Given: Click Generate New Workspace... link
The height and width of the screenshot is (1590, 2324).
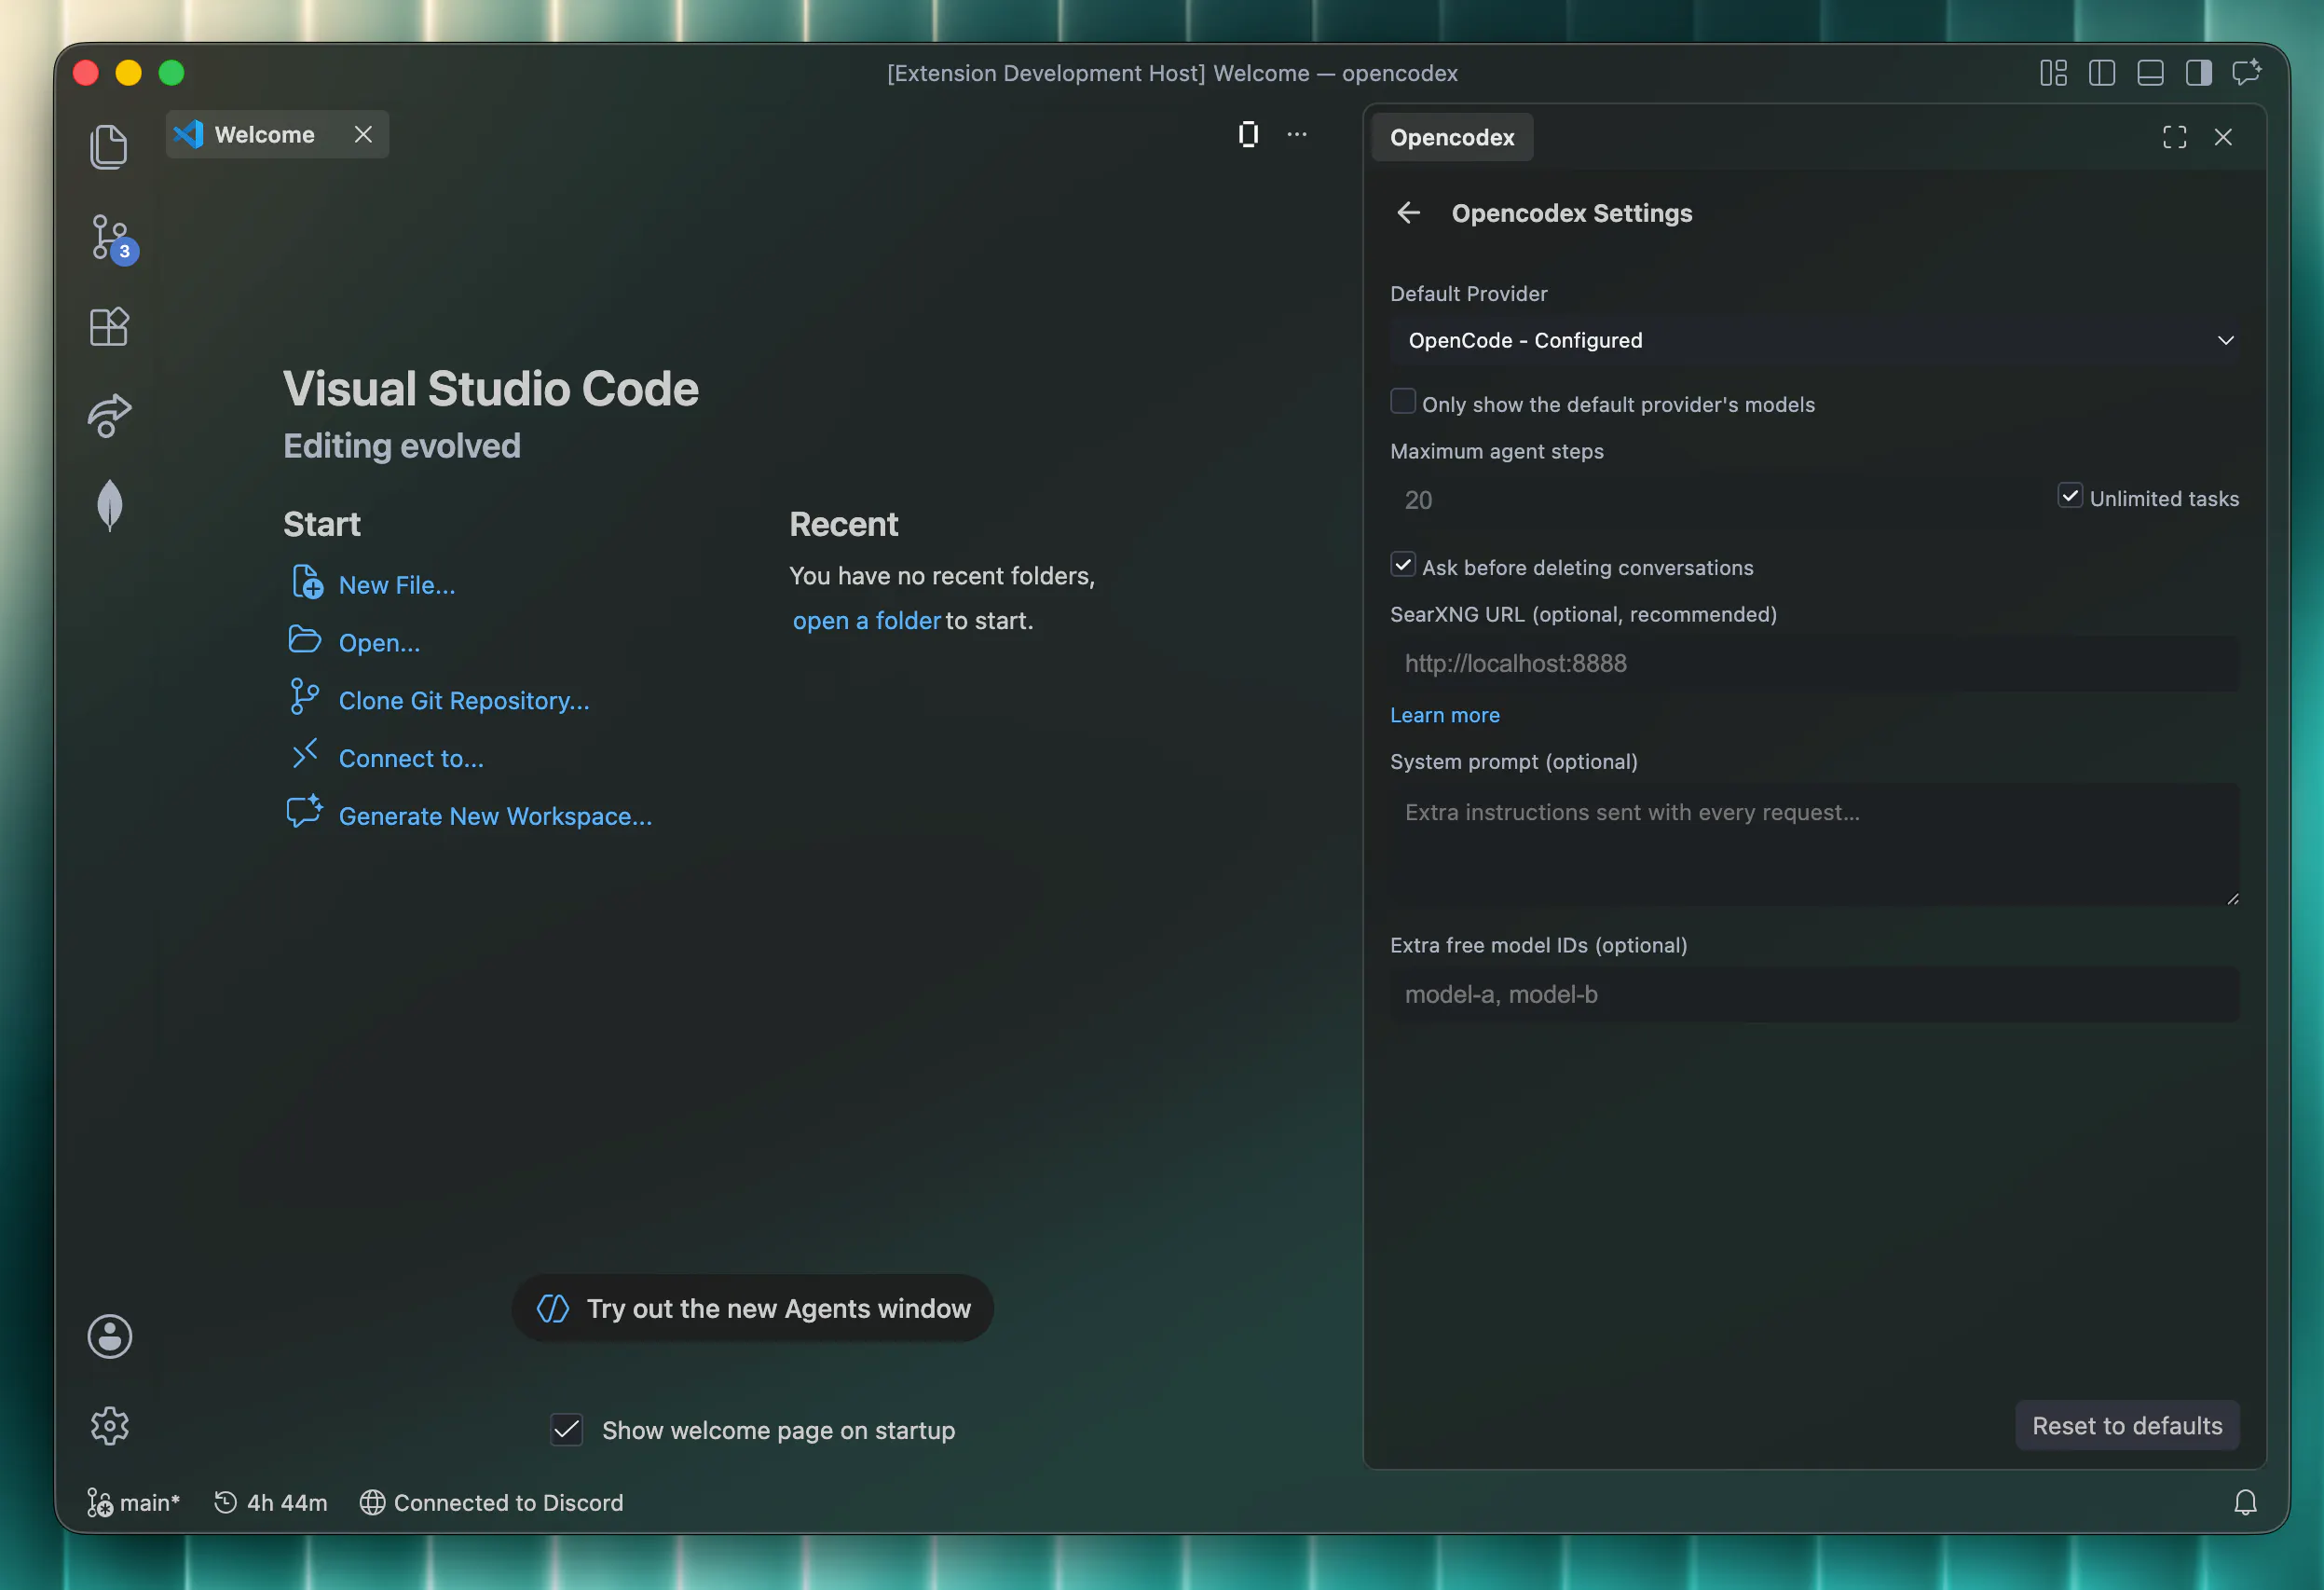Looking at the screenshot, I should [495, 817].
